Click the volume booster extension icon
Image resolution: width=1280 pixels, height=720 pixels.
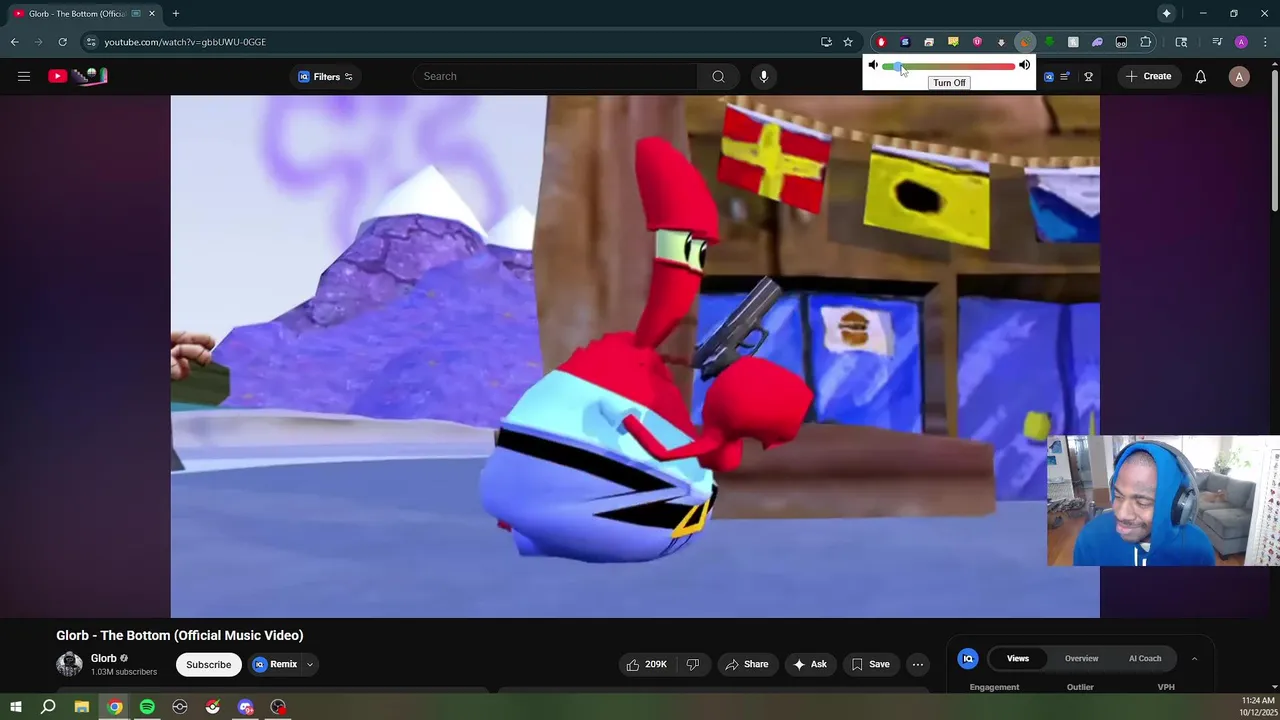click(x=1024, y=42)
